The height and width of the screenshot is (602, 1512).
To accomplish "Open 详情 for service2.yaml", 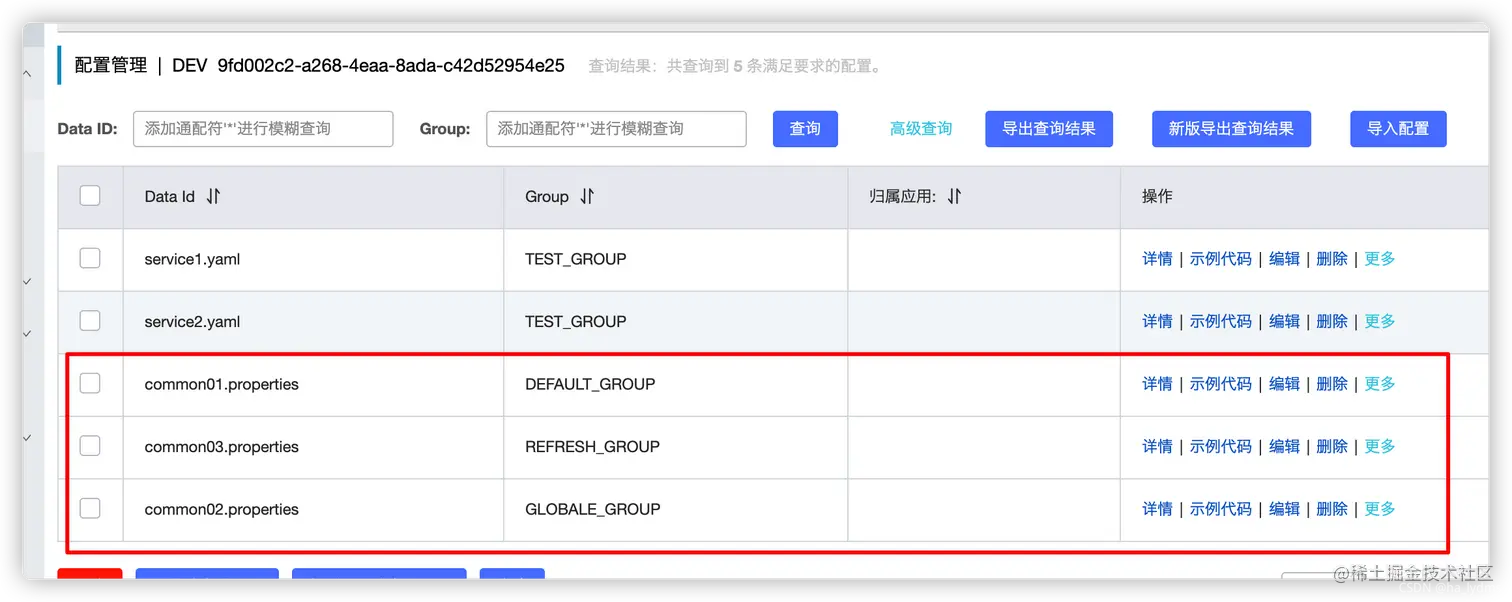I will tap(1157, 321).
